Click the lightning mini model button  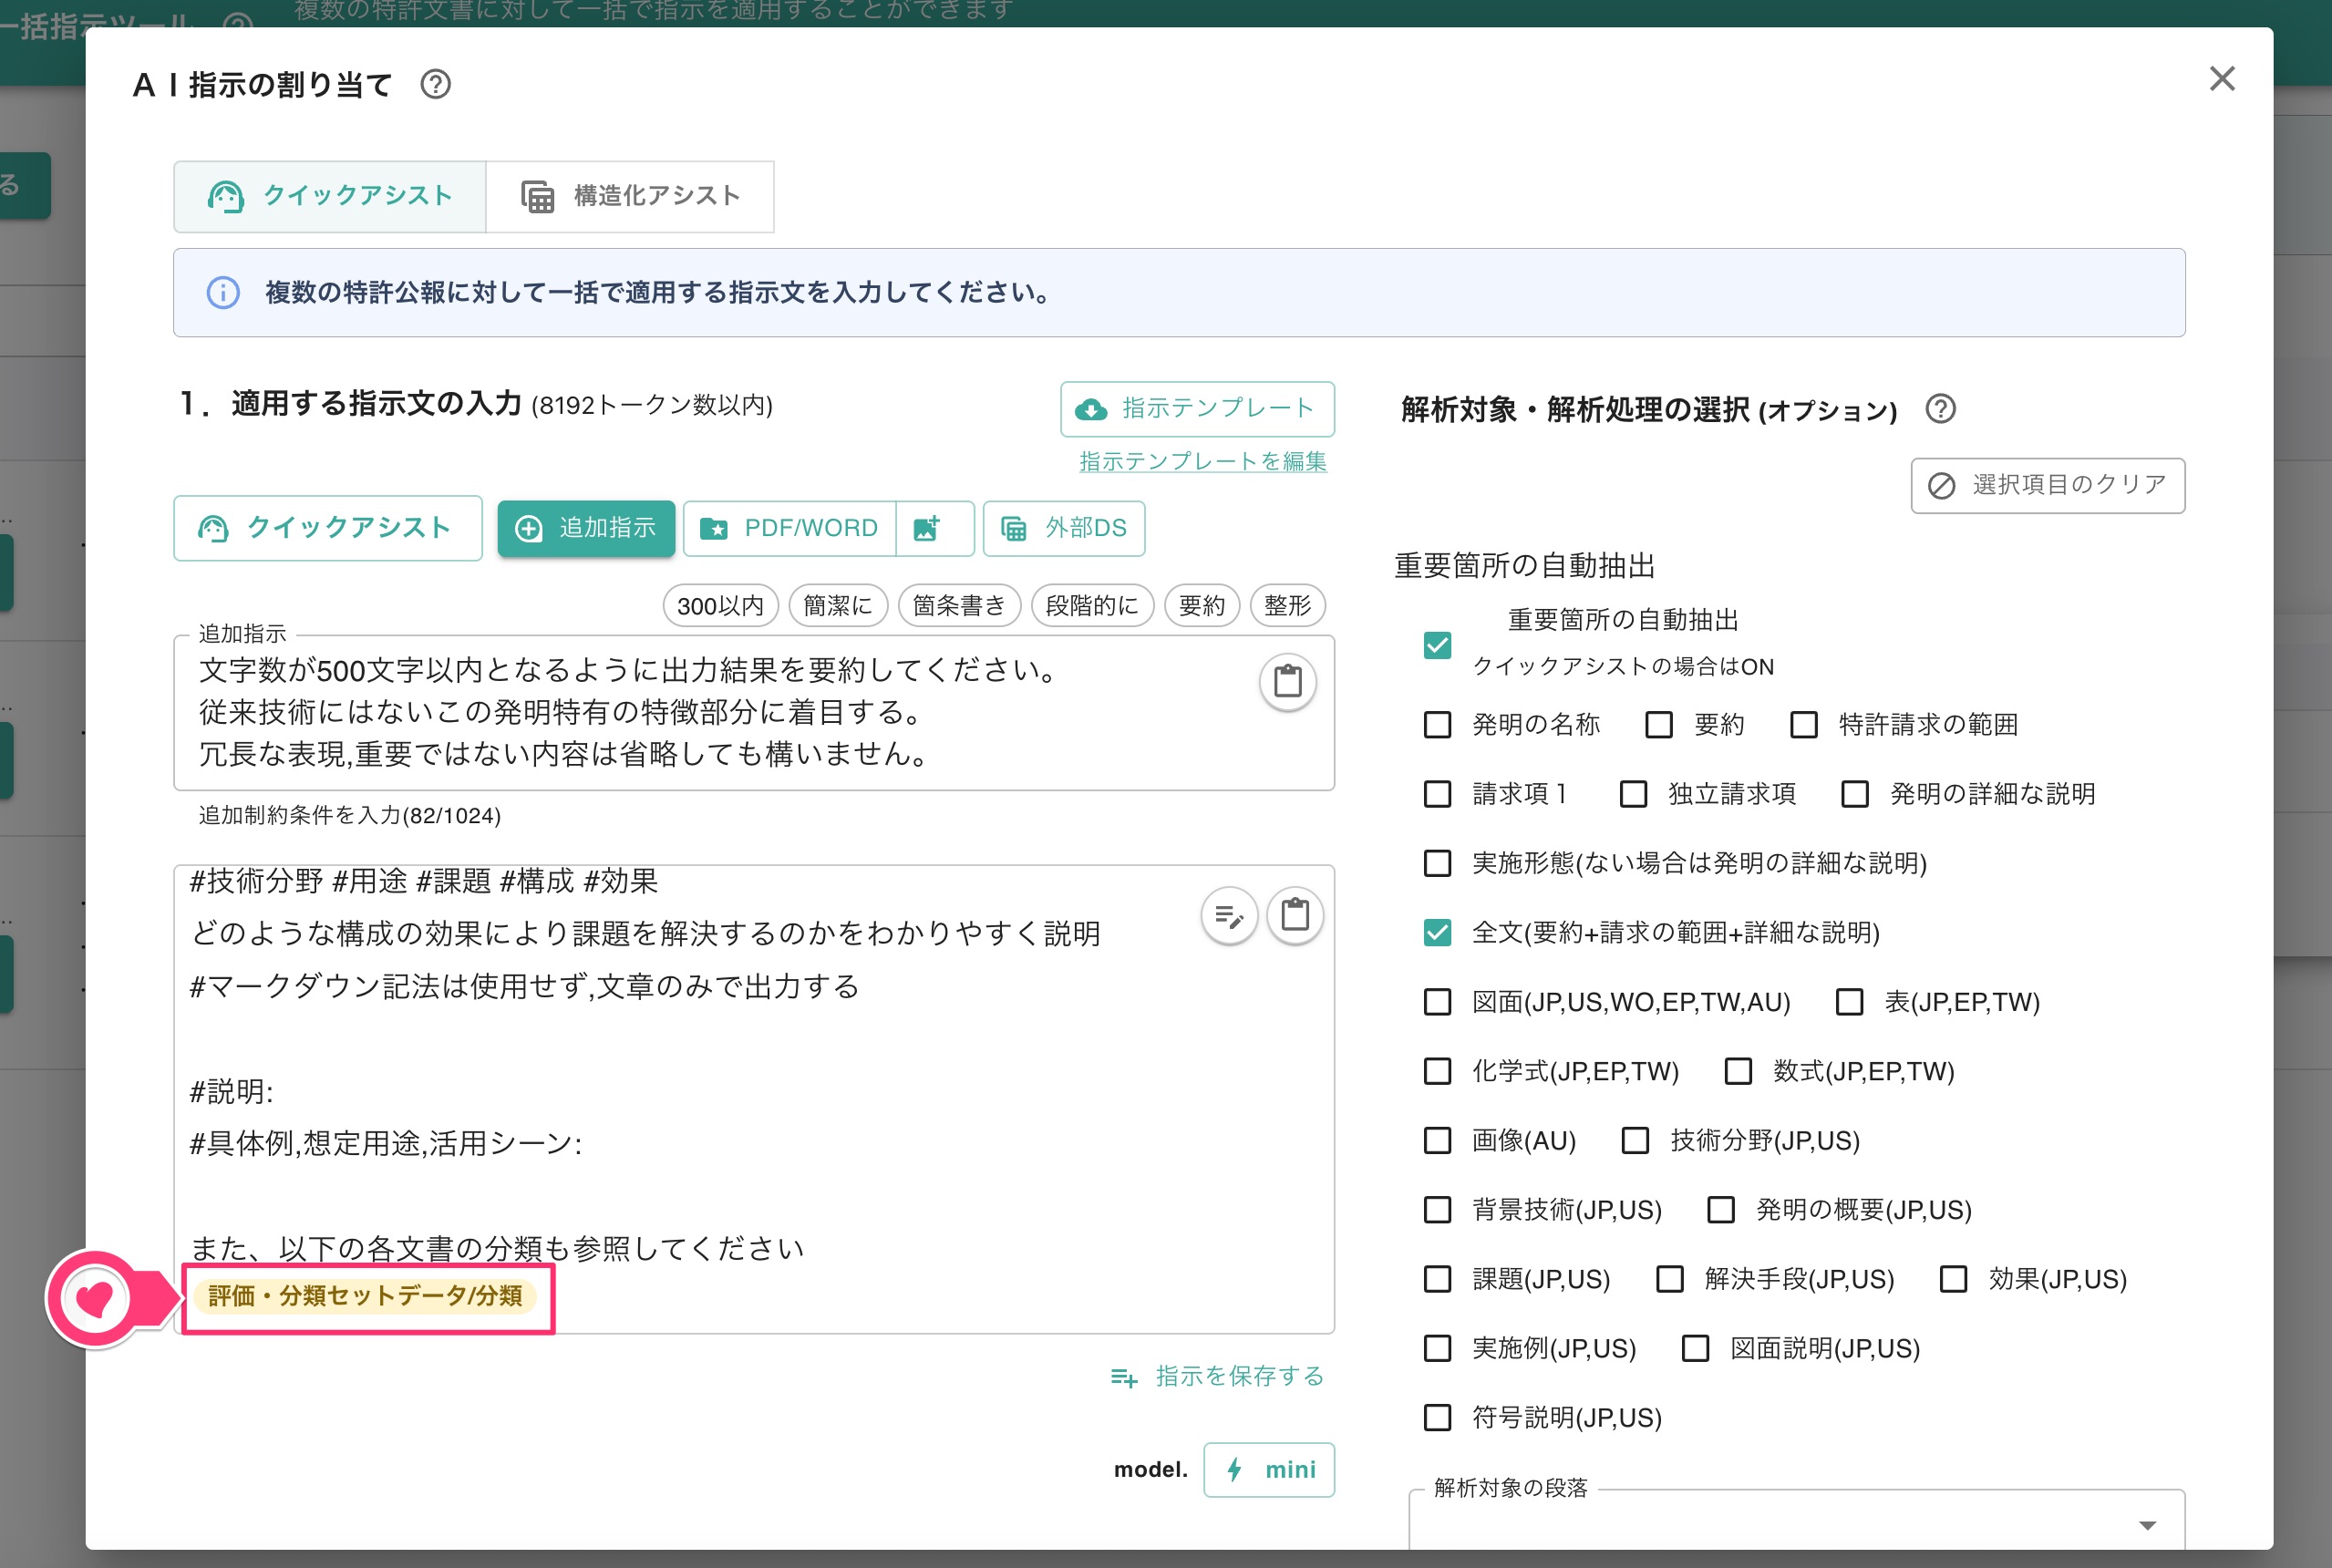(x=1269, y=1470)
